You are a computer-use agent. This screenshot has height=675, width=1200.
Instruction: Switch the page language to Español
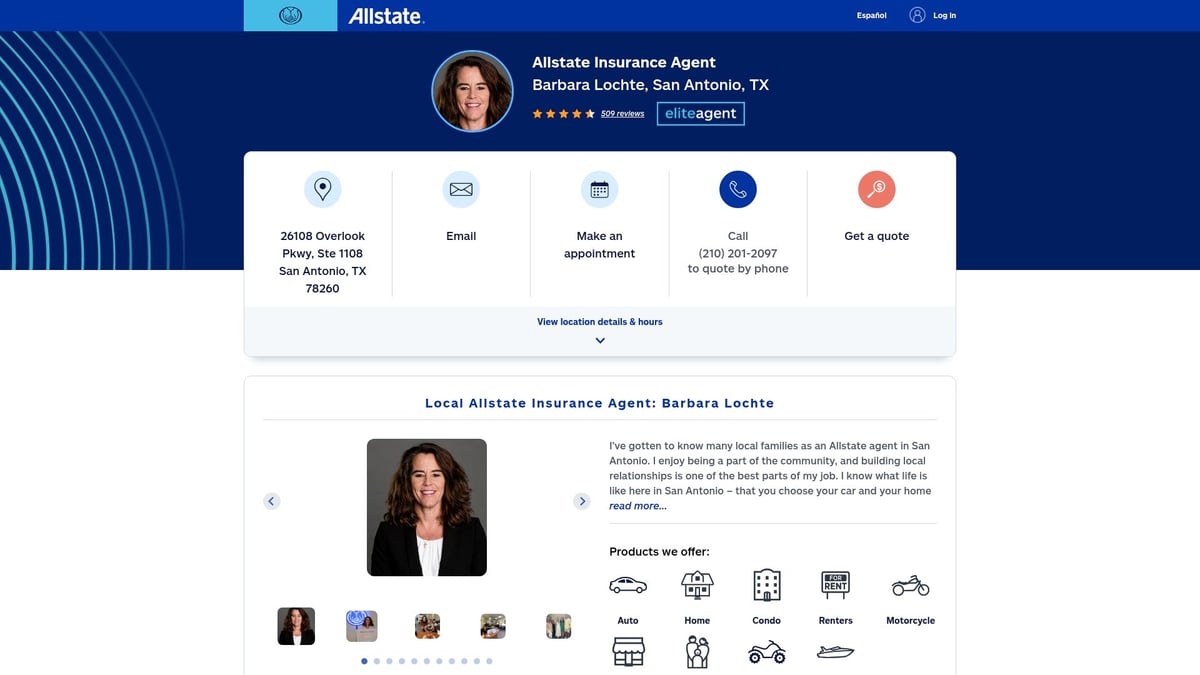coord(870,15)
